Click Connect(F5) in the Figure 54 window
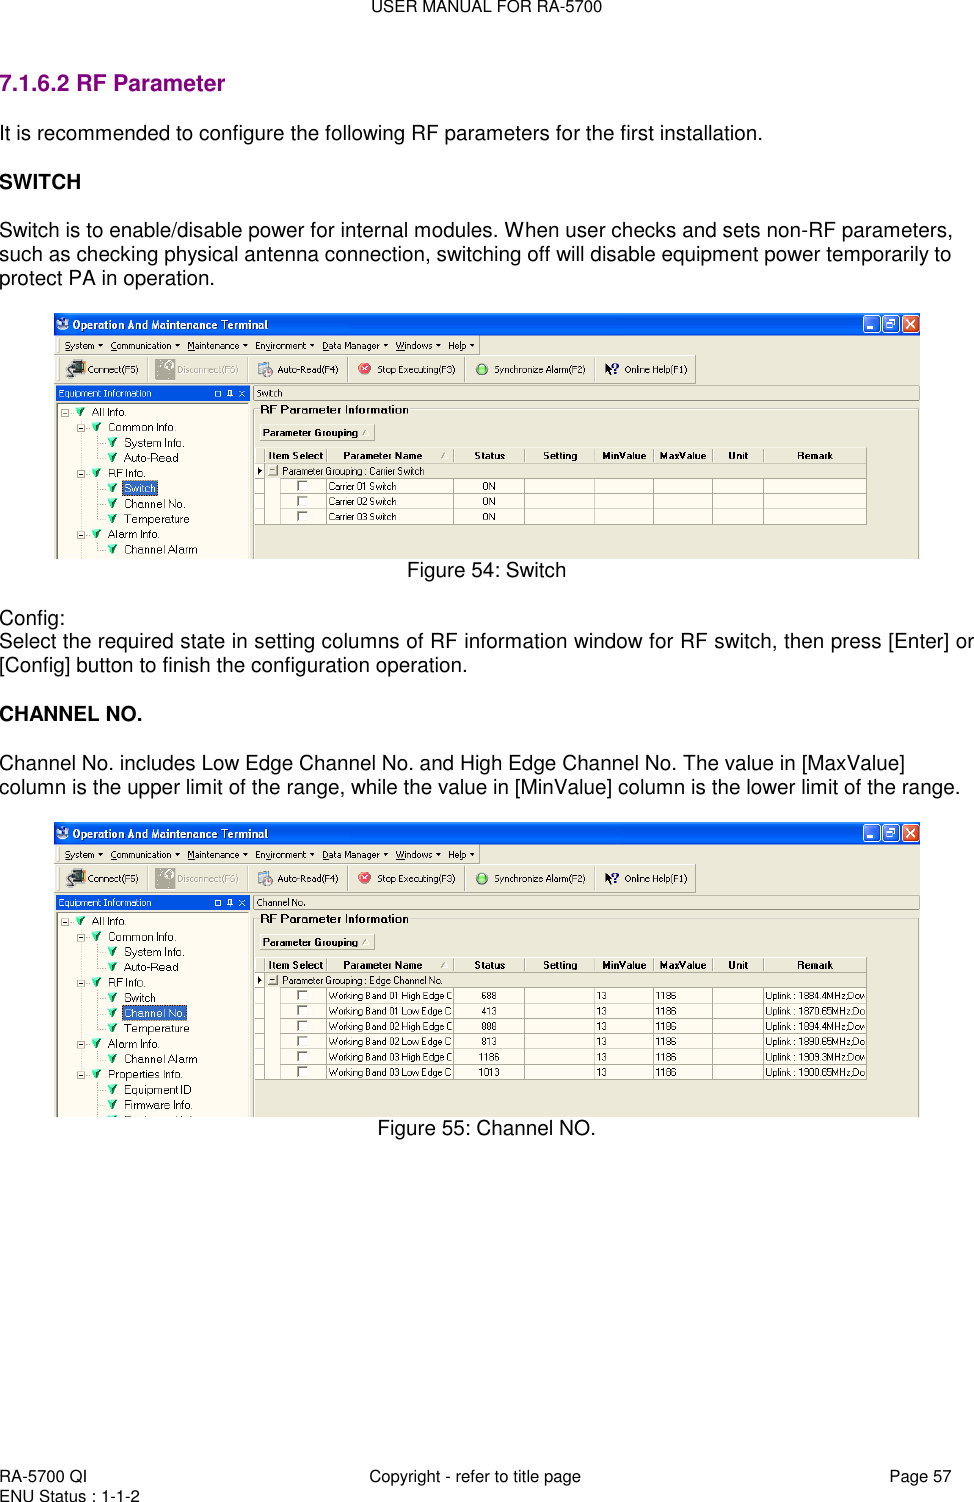This screenshot has width=974, height=1502. tap(103, 369)
